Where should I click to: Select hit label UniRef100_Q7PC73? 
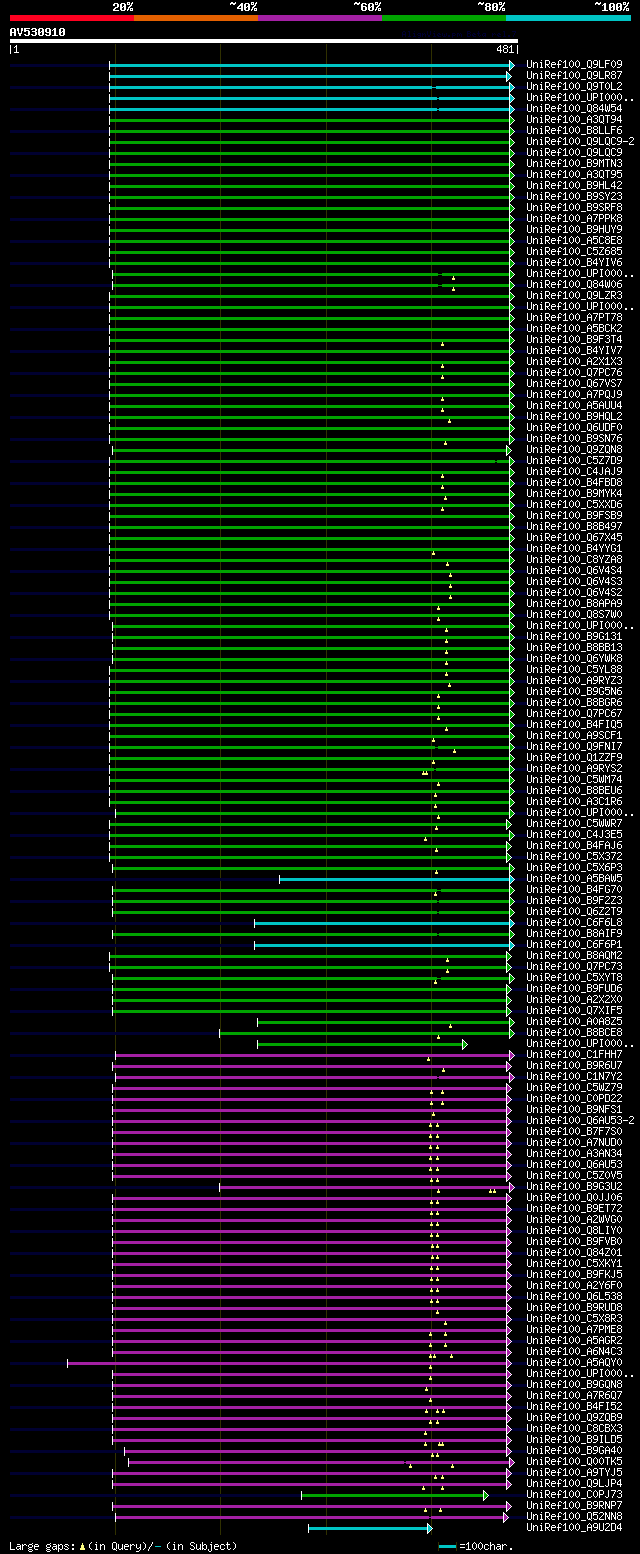(574, 966)
